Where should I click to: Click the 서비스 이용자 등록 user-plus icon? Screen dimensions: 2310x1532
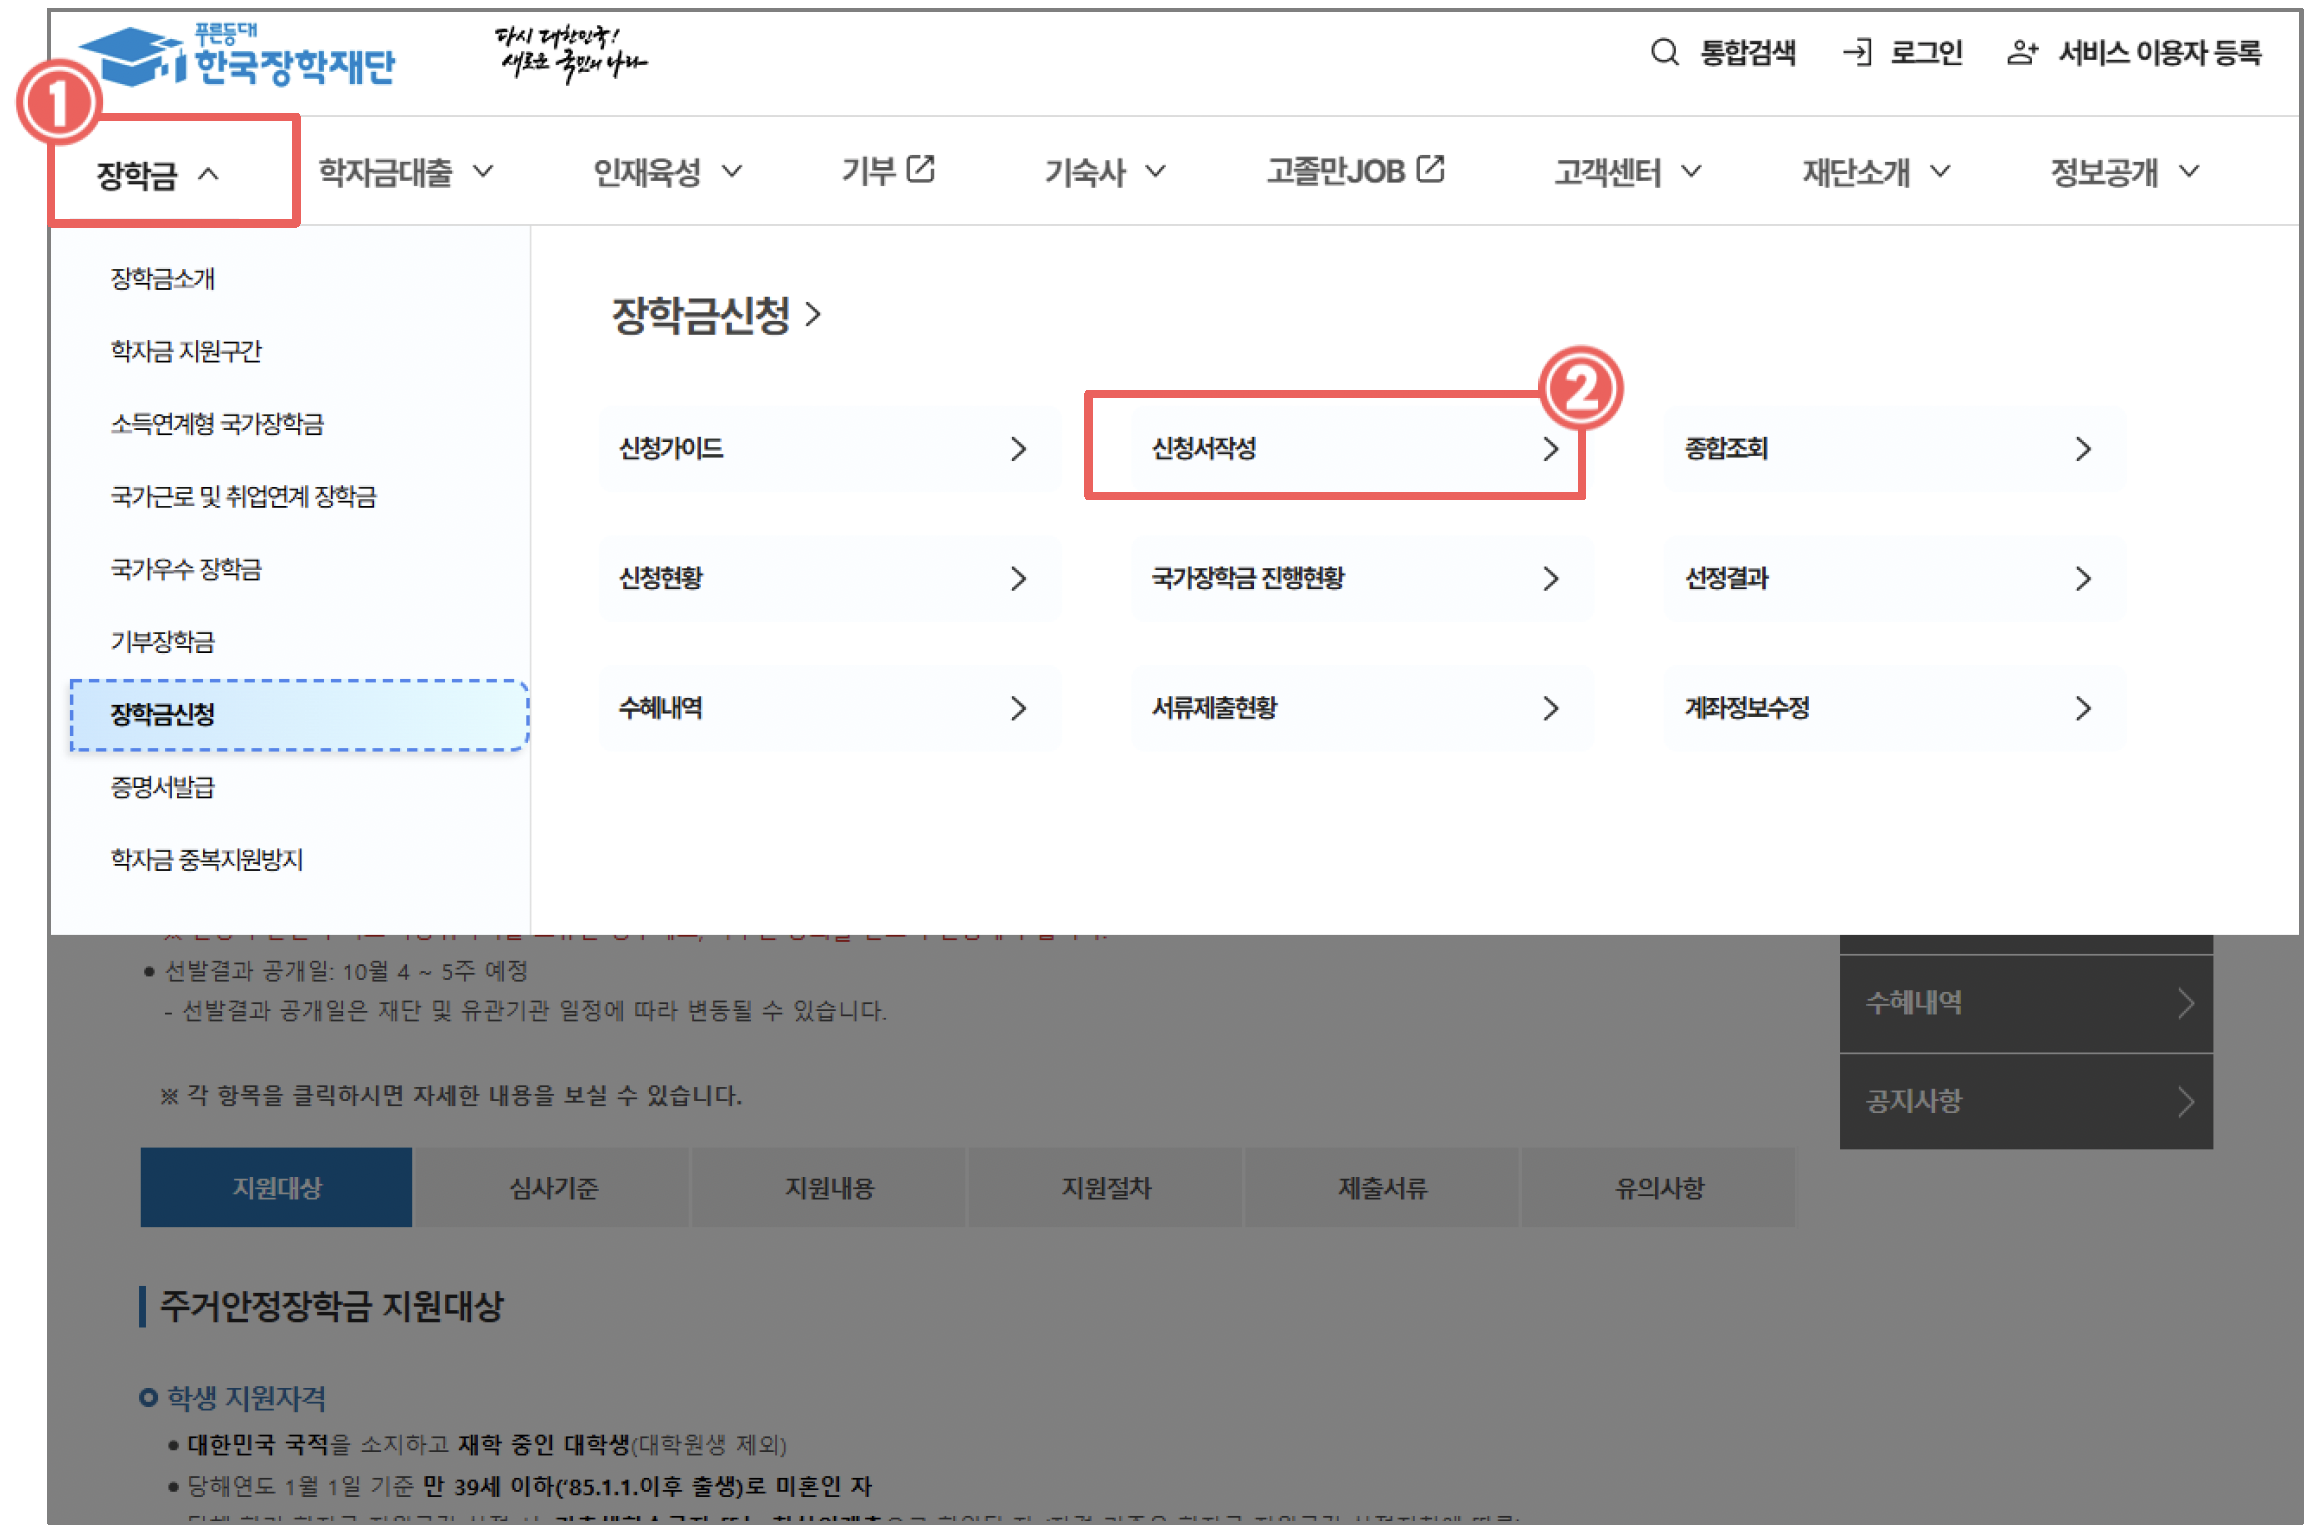(x=2021, y=52)
